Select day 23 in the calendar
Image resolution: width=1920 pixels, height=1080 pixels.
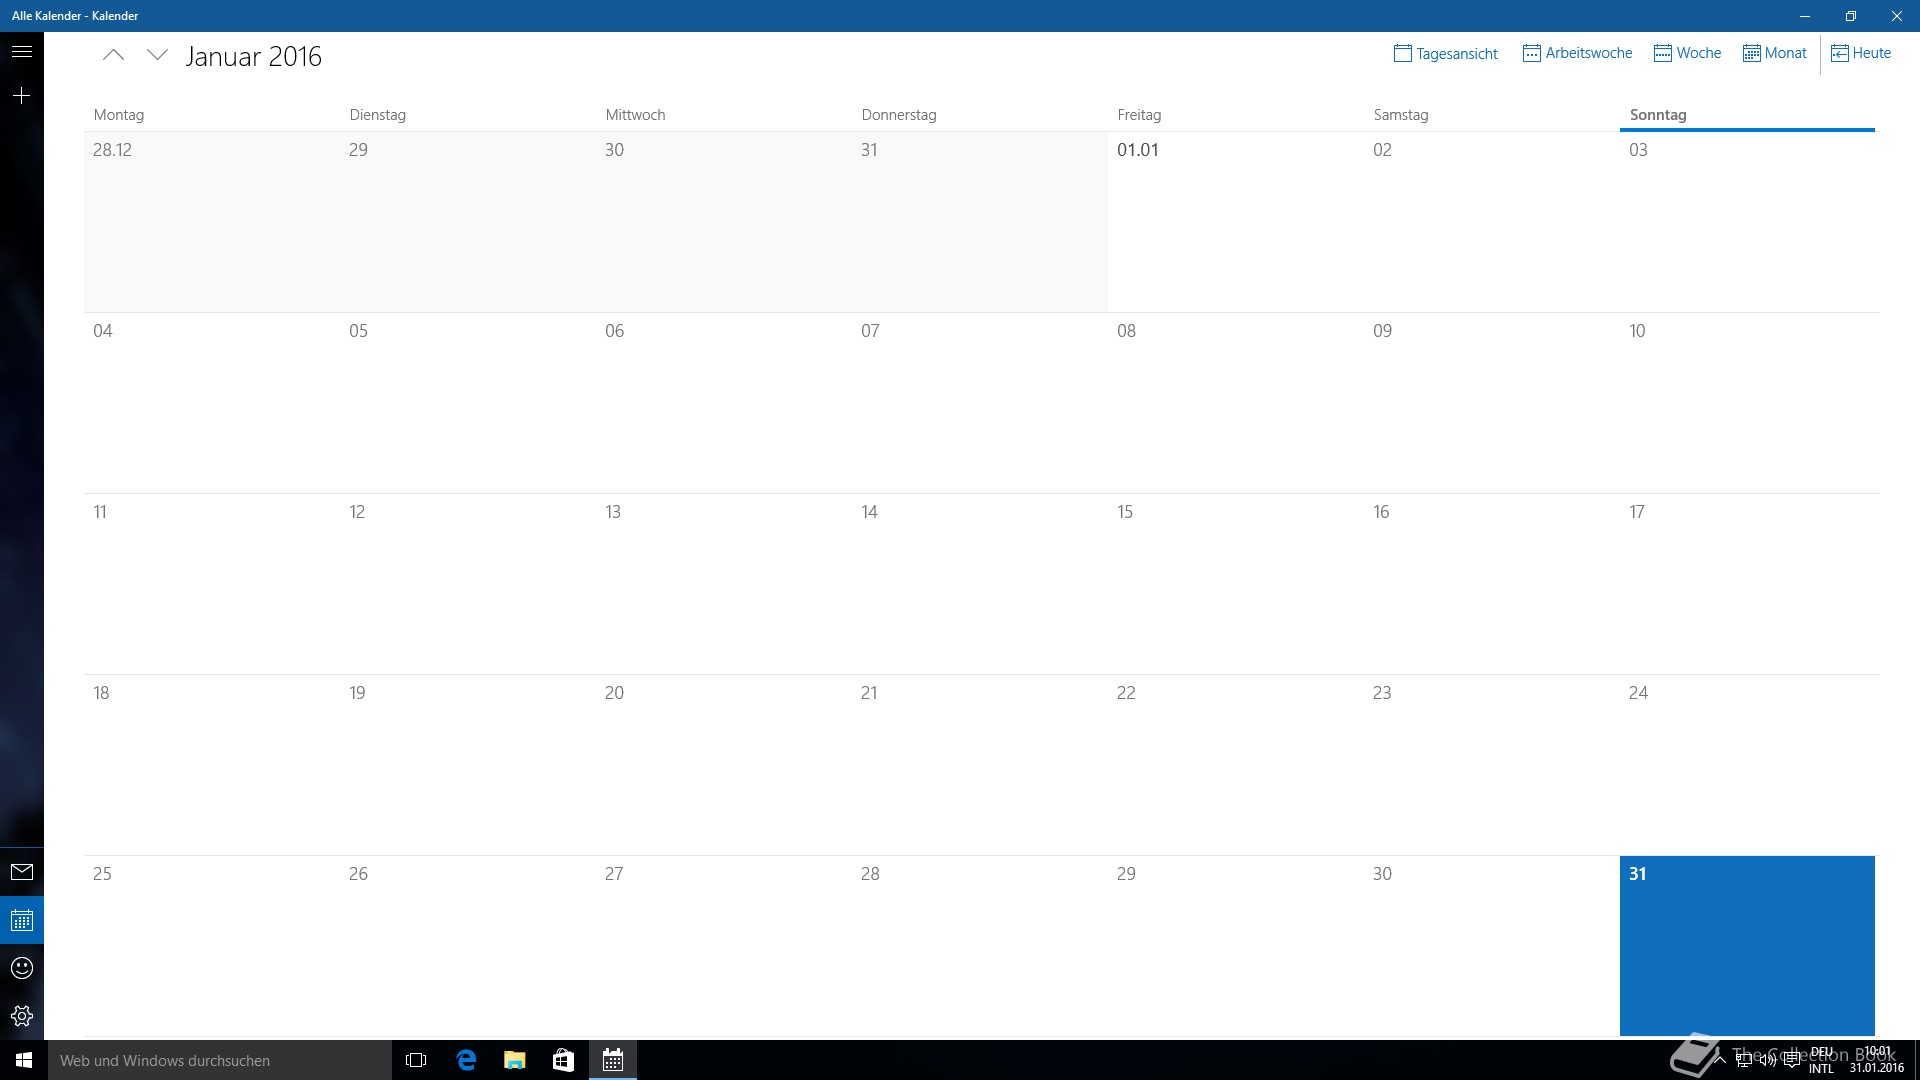tap(1492, 765)
